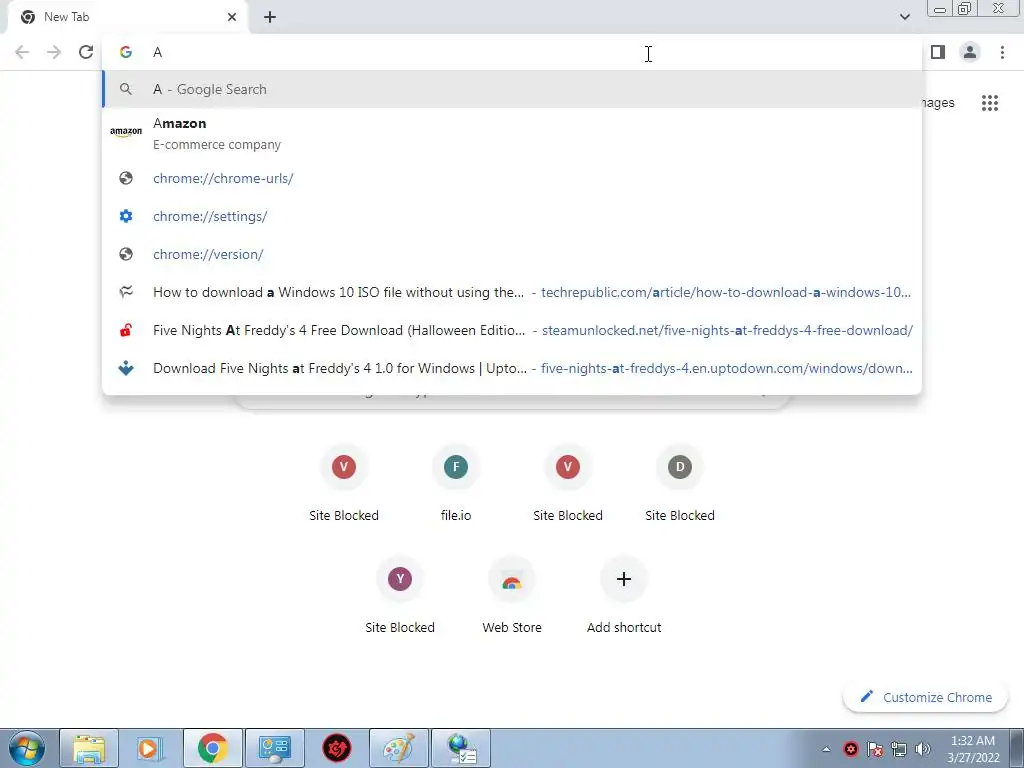Click the Customize Chrome button
The width and height of the screenshot is (1024, 768).
926,697
